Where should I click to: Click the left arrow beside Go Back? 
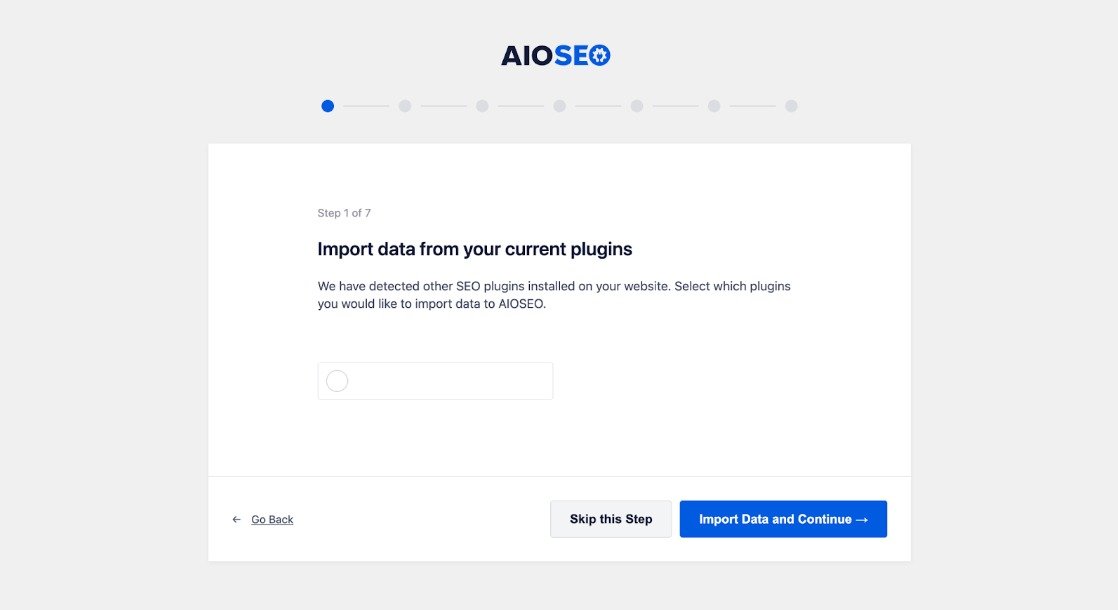[x=237, y=520]
